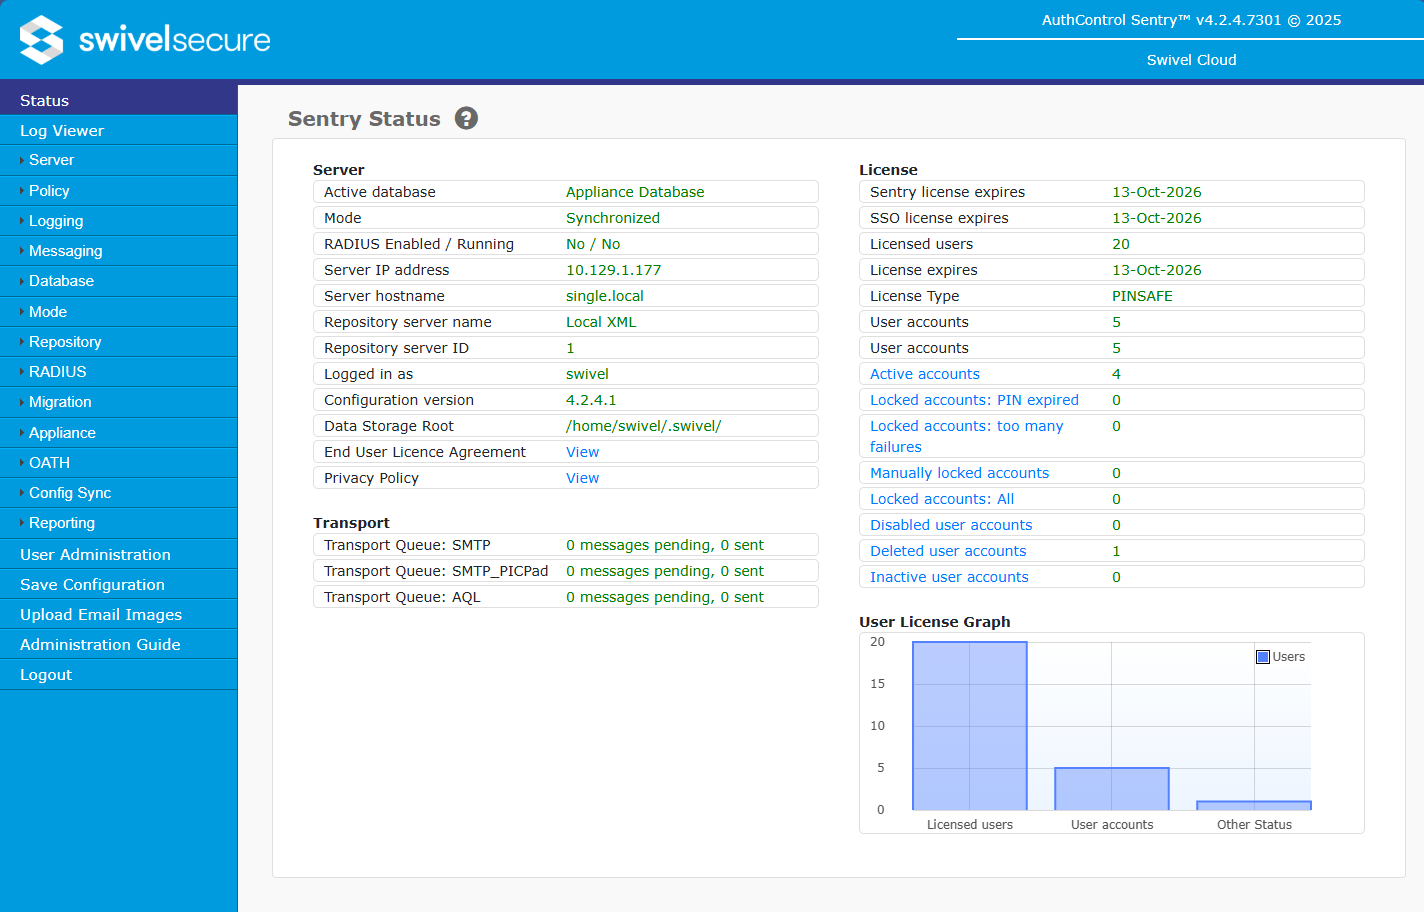The image size is (1424, 912).
Task: Open the Log Viewer page
Action: 62,130
